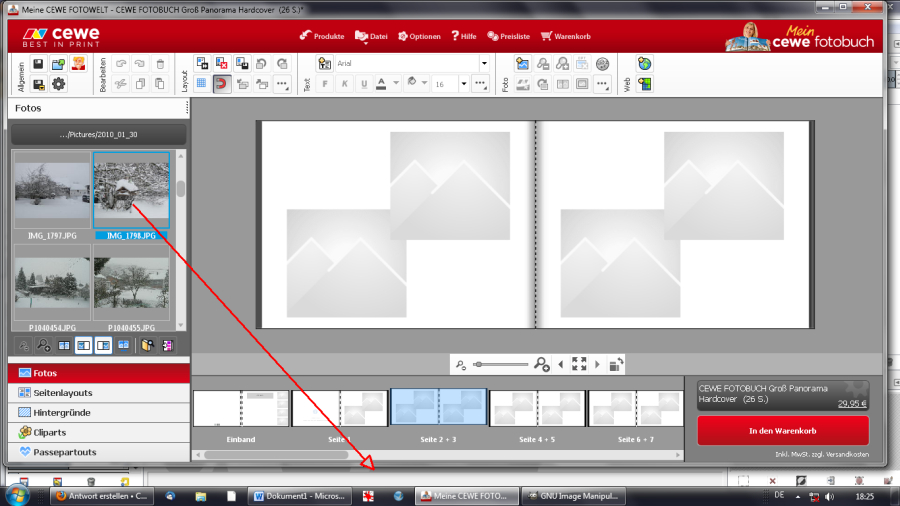
Task: Open the Produkte menu
Action: click(x=321, y=36)
